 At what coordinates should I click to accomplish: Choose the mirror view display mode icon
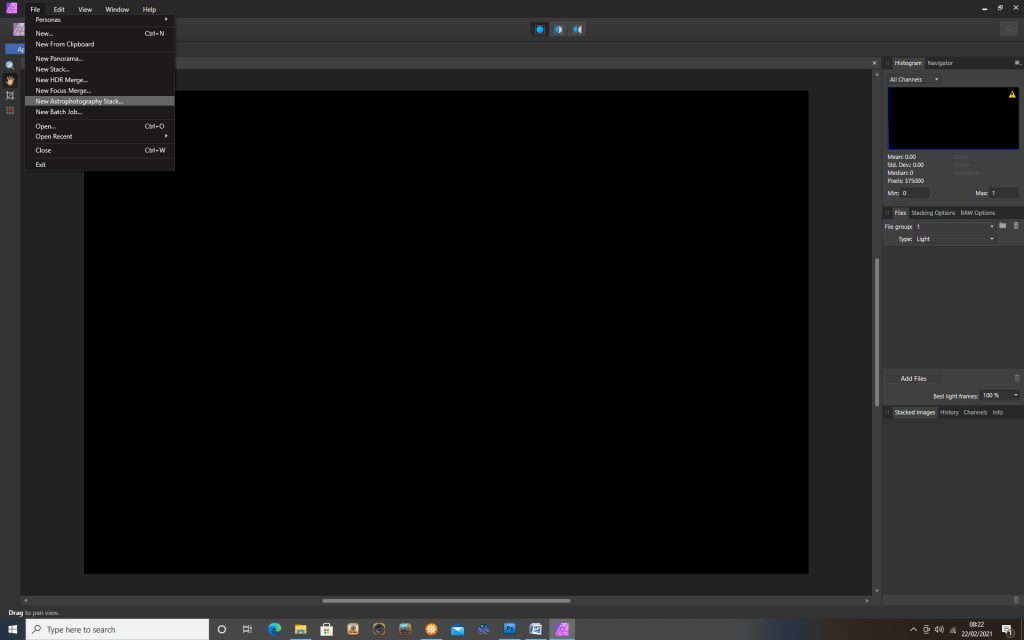[577, 29]
